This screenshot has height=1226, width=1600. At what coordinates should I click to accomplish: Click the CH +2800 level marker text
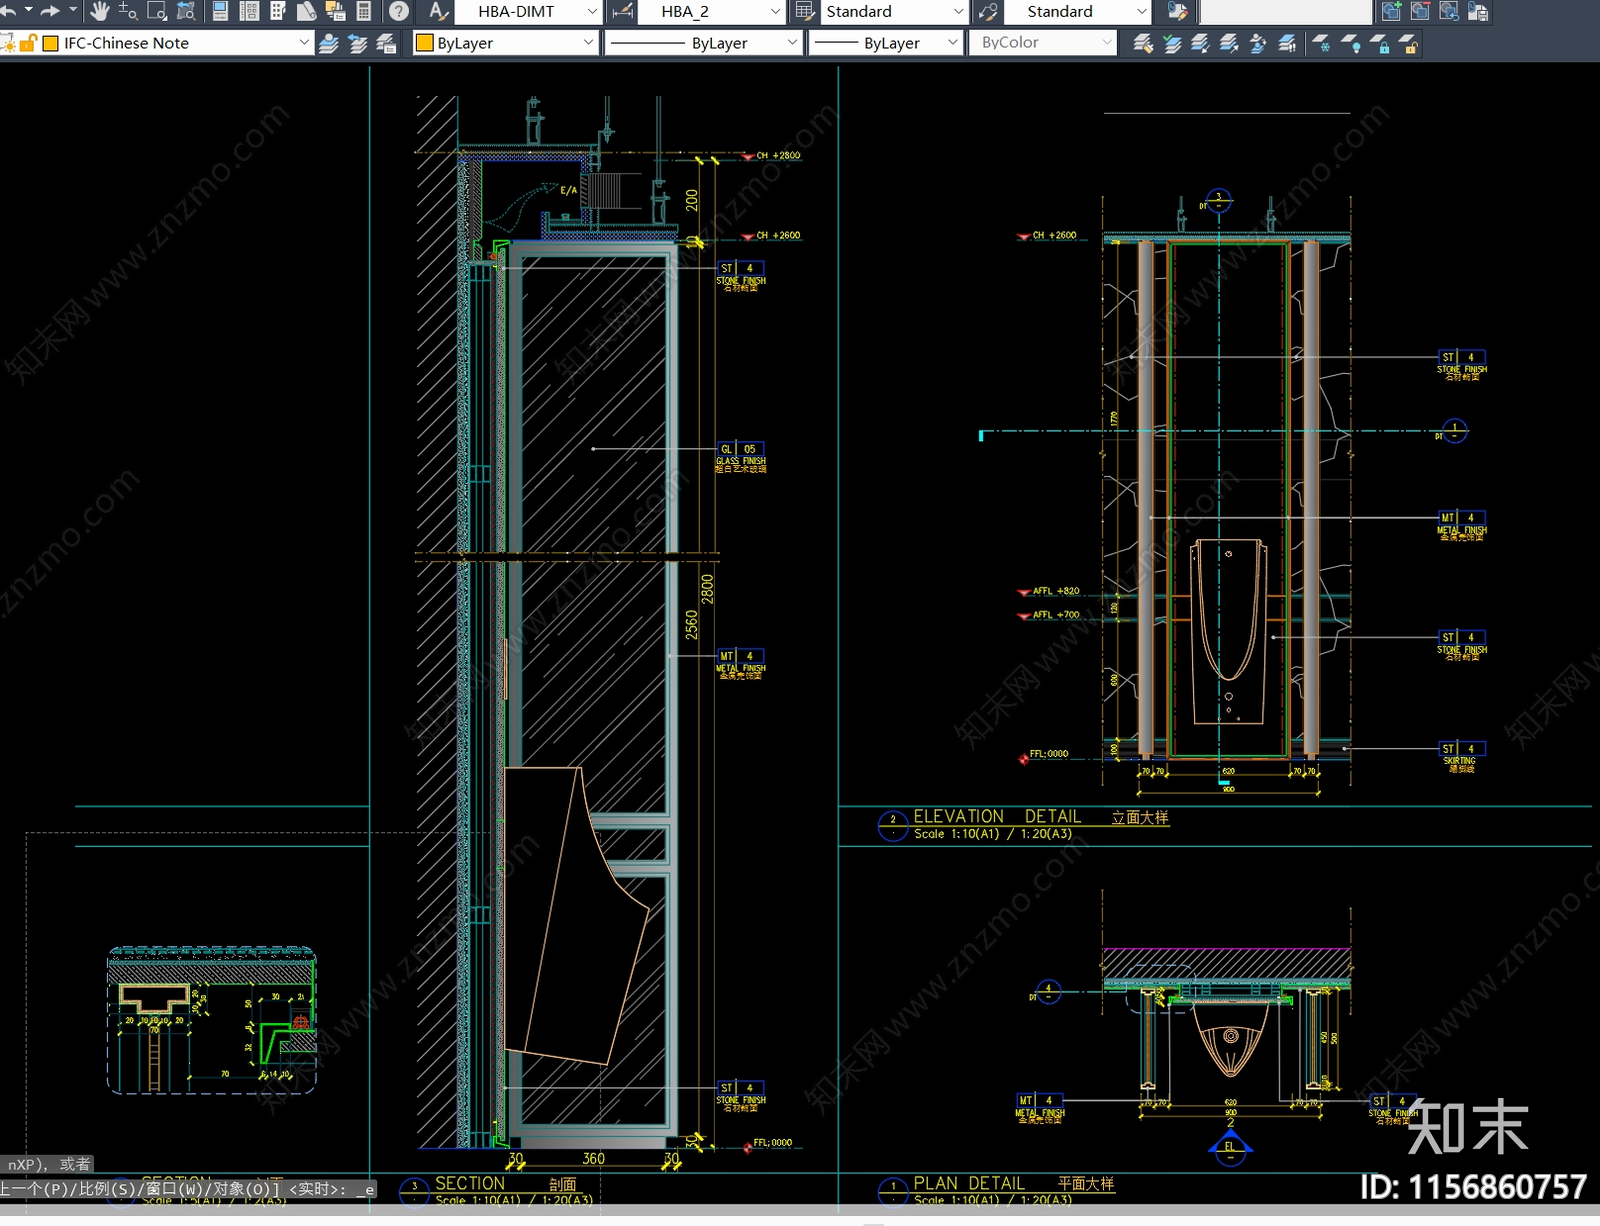(778, 156)
